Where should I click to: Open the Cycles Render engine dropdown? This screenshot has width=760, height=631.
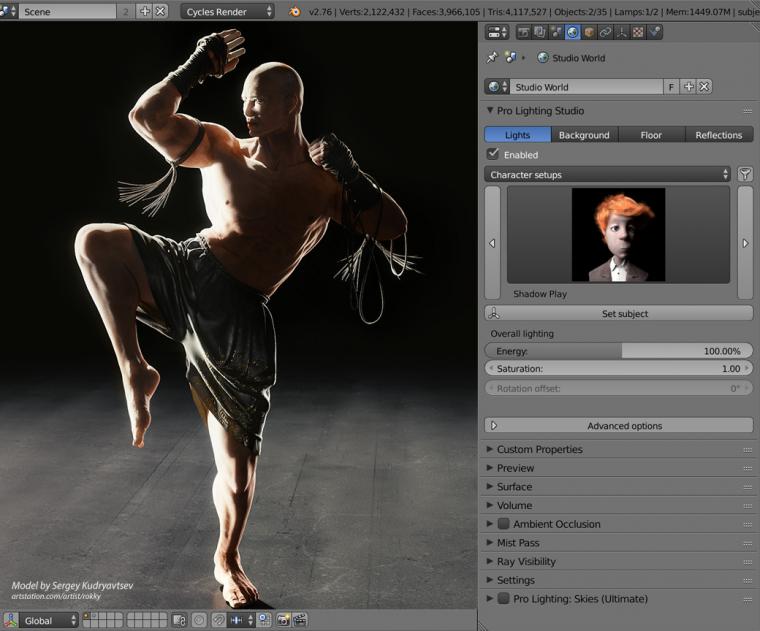coord(228,12)
